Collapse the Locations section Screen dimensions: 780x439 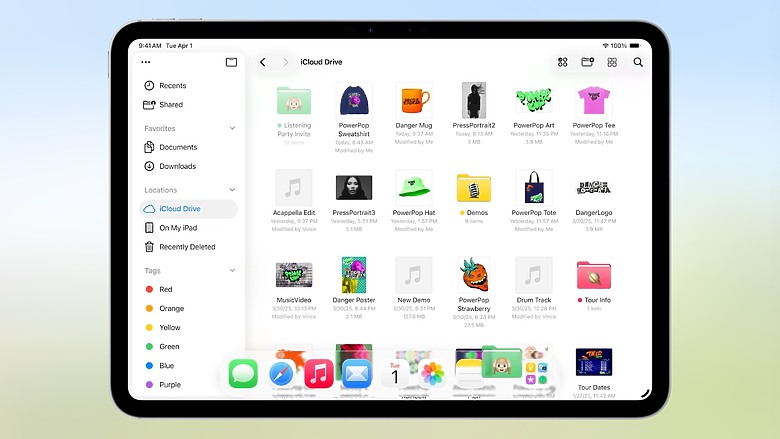(x=232, y=190)
